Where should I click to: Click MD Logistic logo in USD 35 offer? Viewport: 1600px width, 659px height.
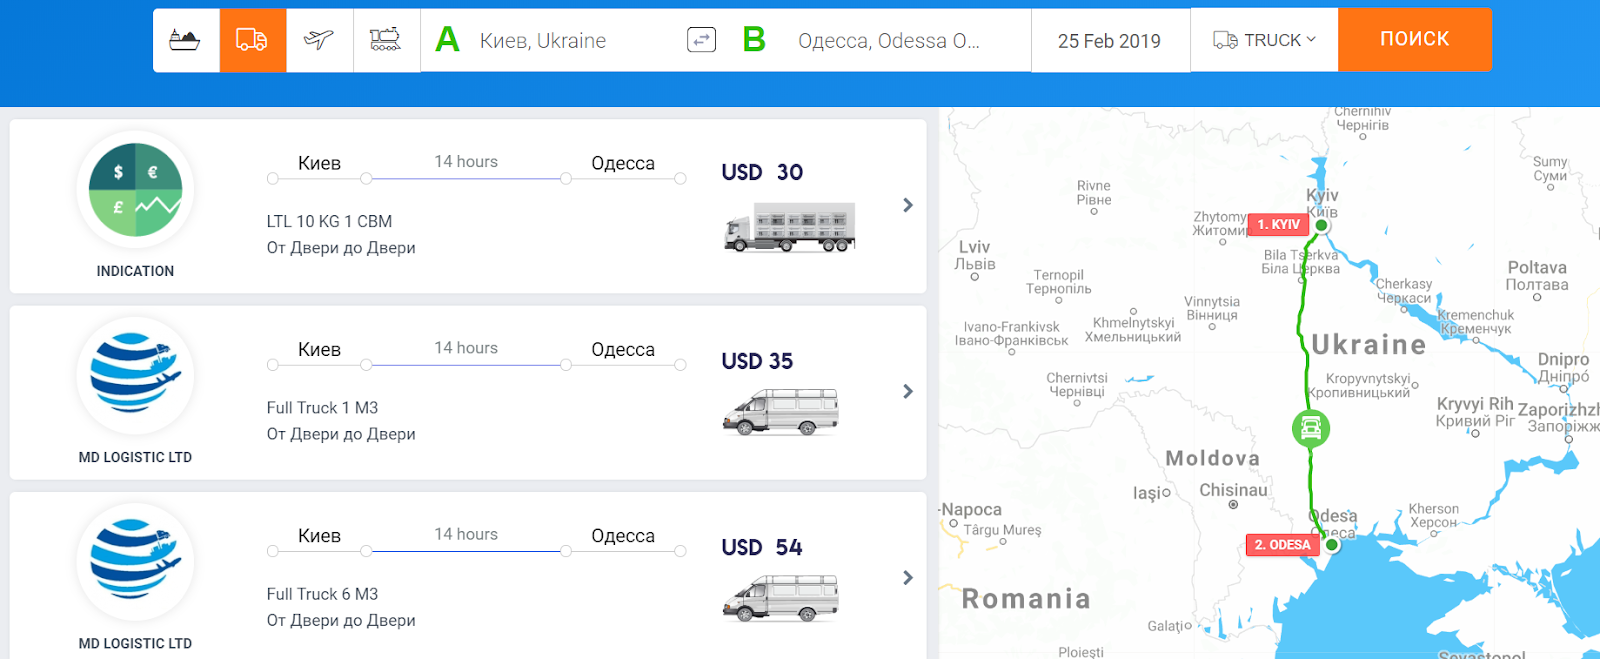pos(135,376)
